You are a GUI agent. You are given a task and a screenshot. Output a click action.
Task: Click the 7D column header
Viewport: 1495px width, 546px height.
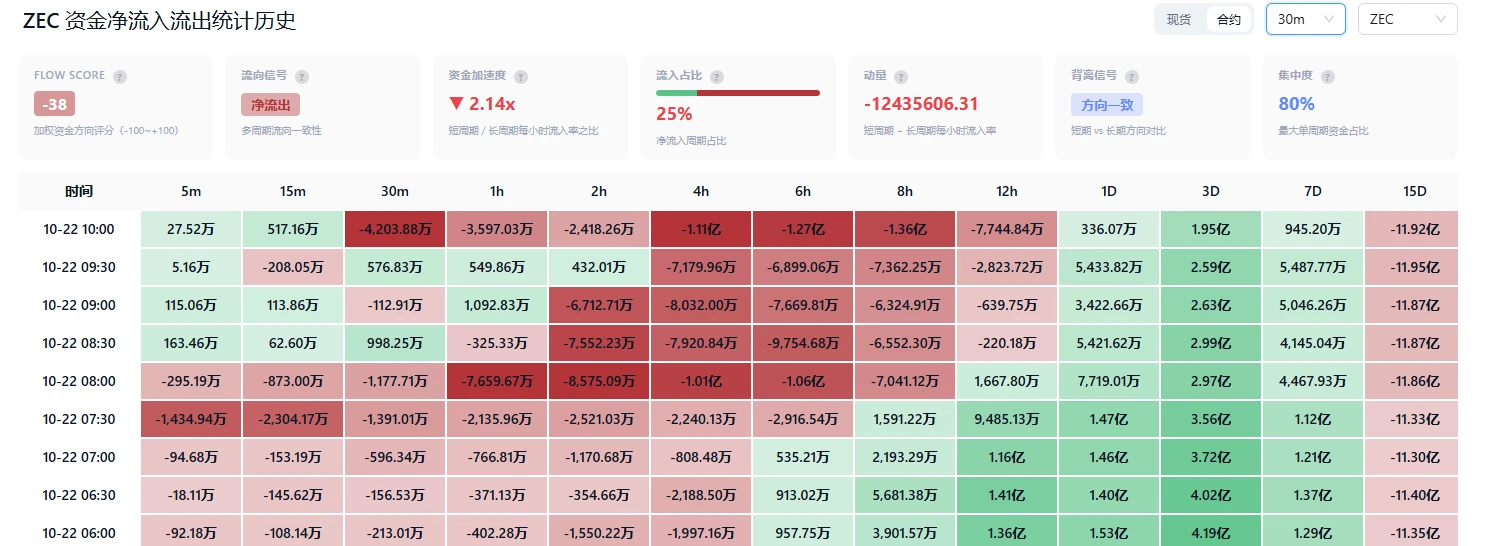click(1313, 191)
